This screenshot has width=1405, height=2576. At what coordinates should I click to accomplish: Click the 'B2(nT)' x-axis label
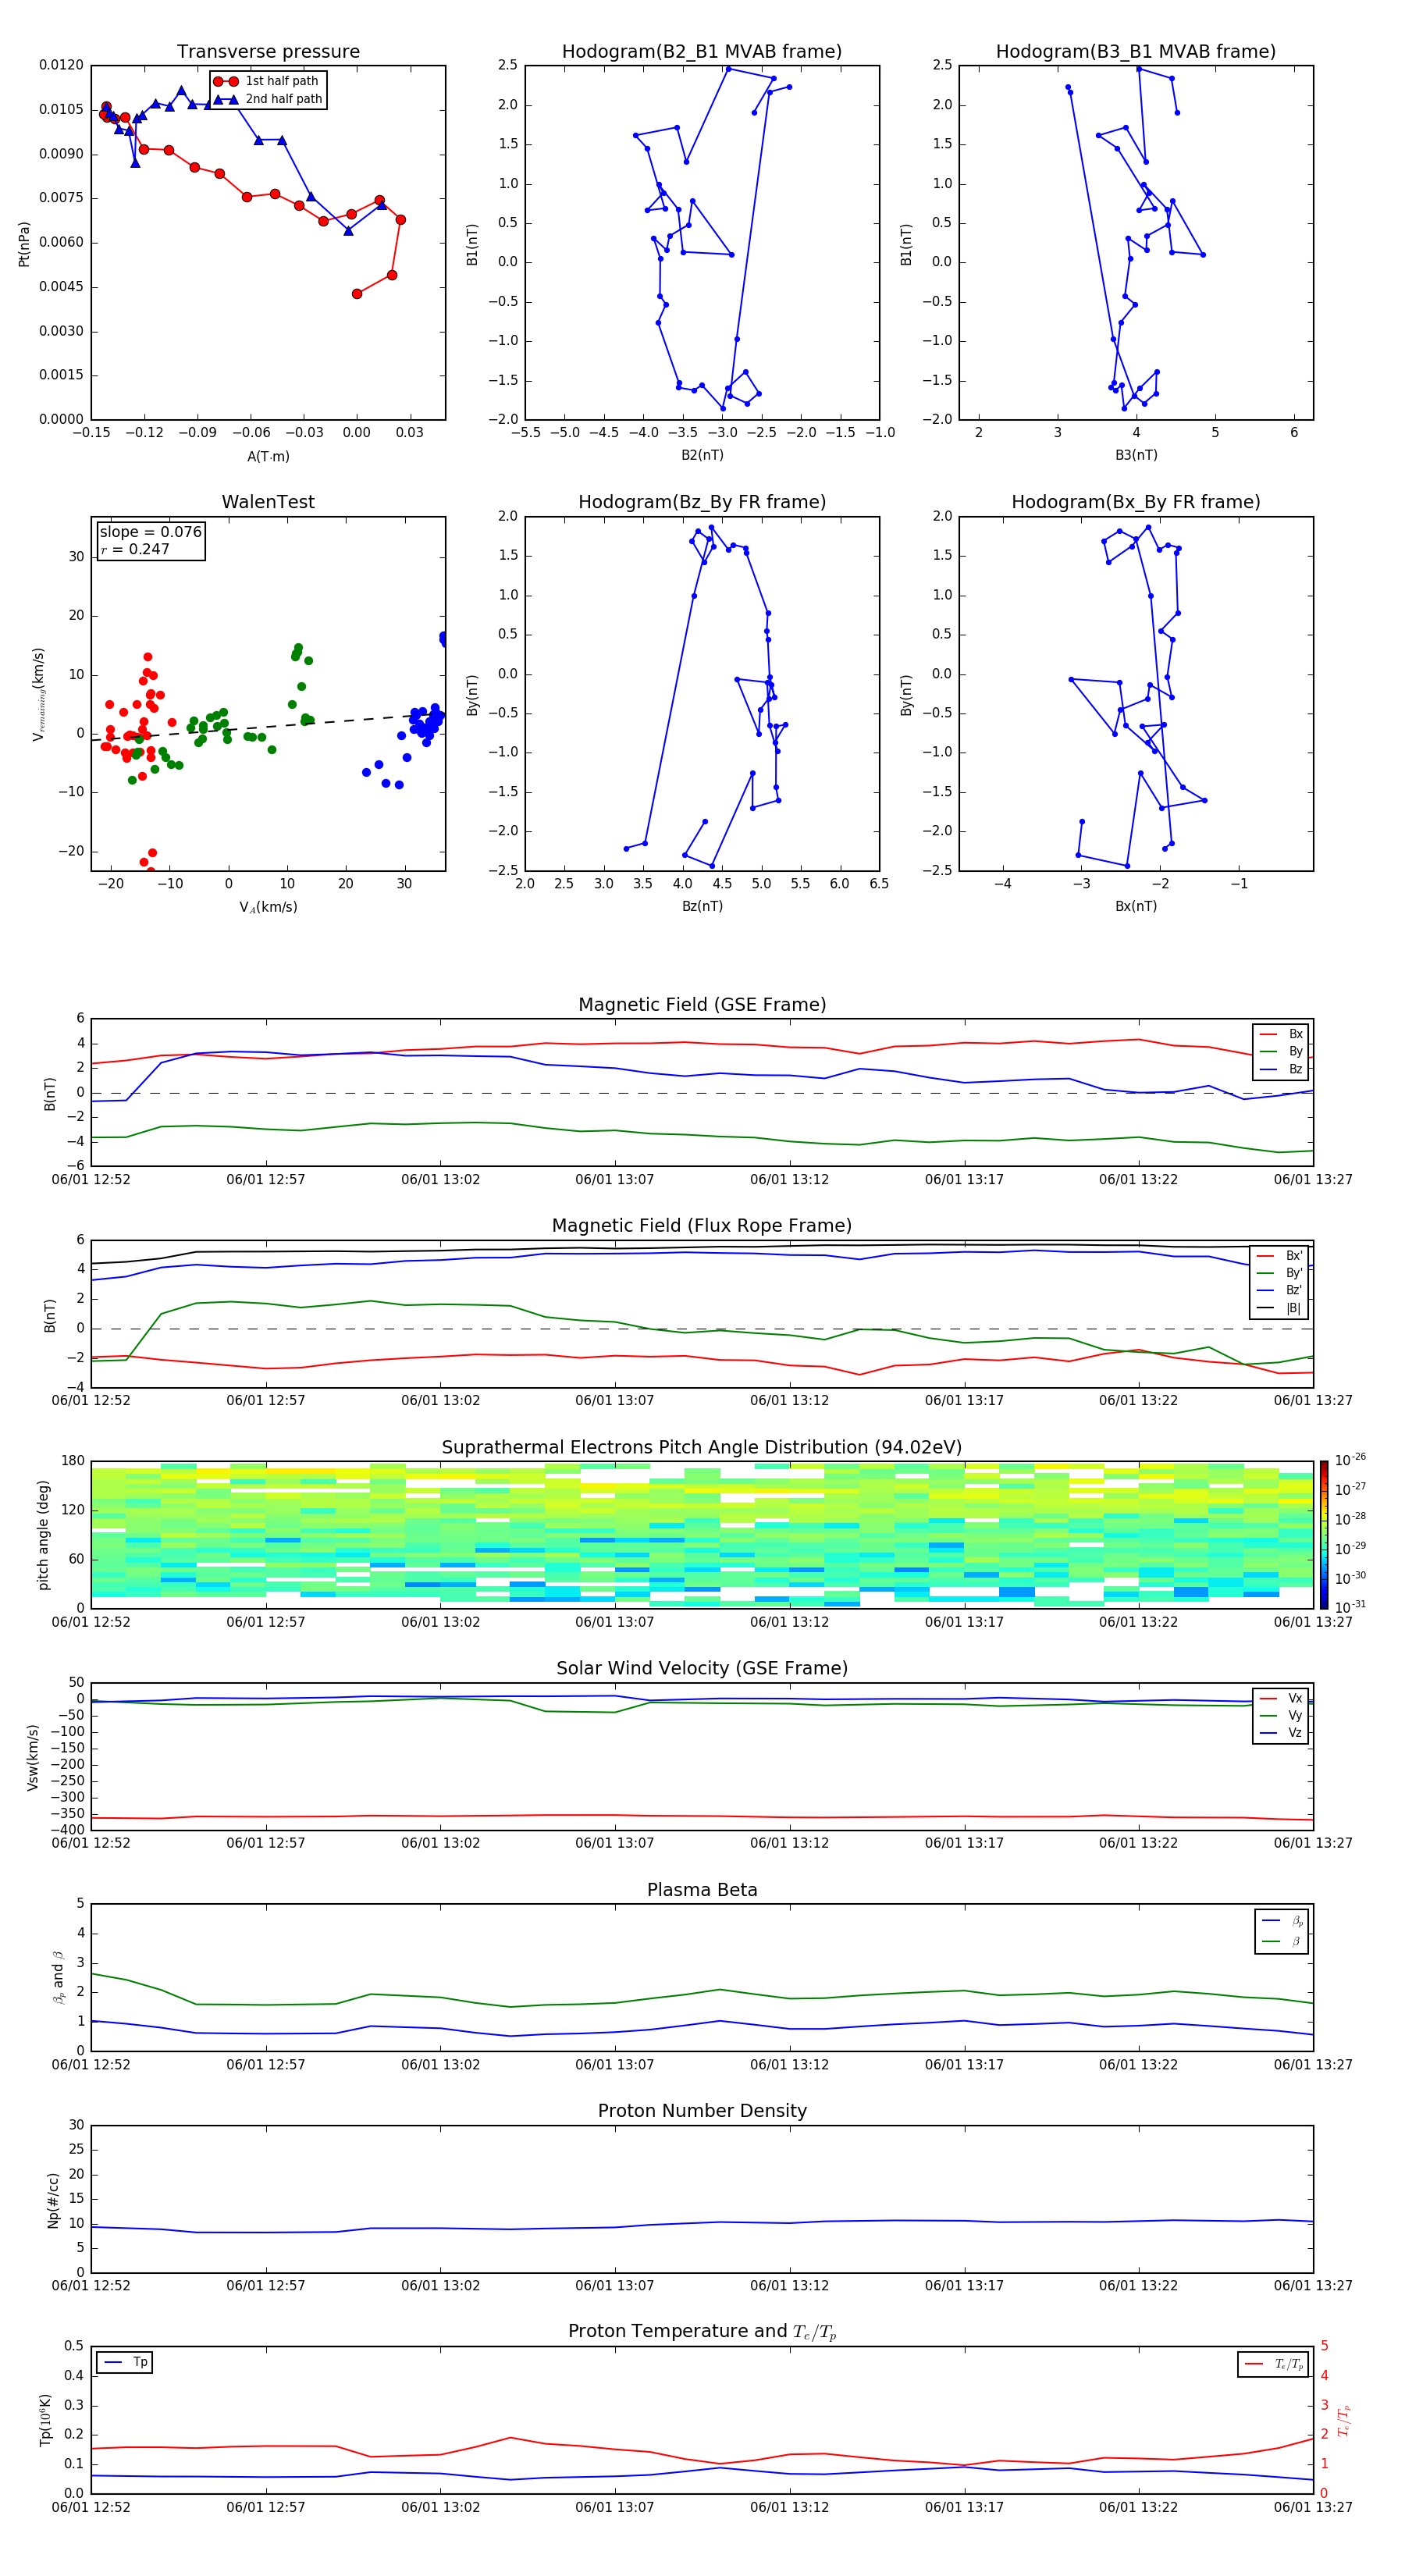pyautogui.click(x=702, y=455)
